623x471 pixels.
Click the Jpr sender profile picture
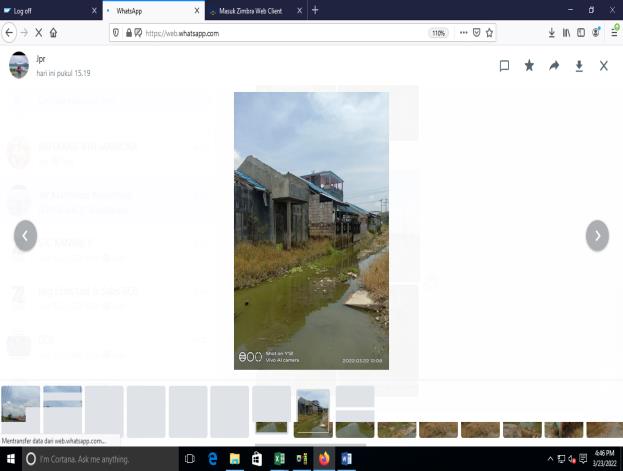coord(19,66)
